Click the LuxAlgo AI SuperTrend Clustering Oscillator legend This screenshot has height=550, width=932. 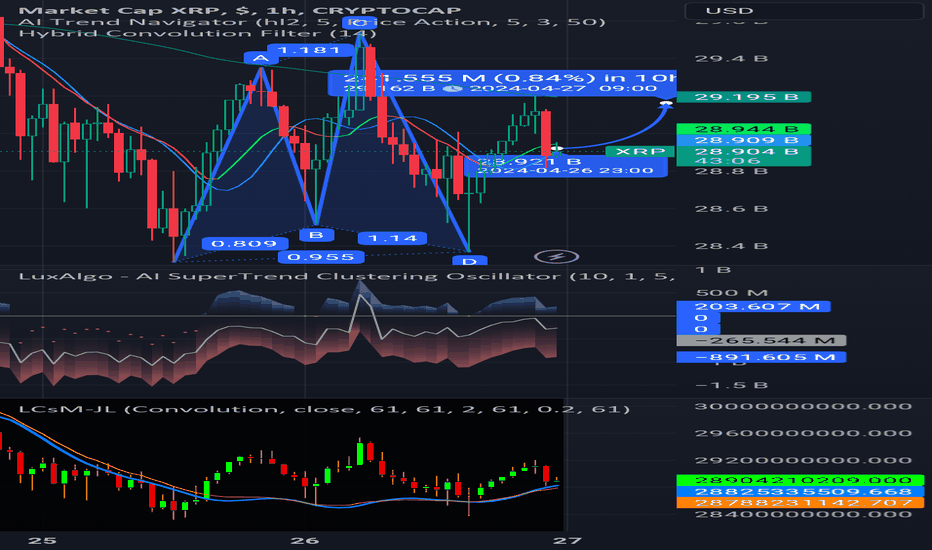[347, 276]
